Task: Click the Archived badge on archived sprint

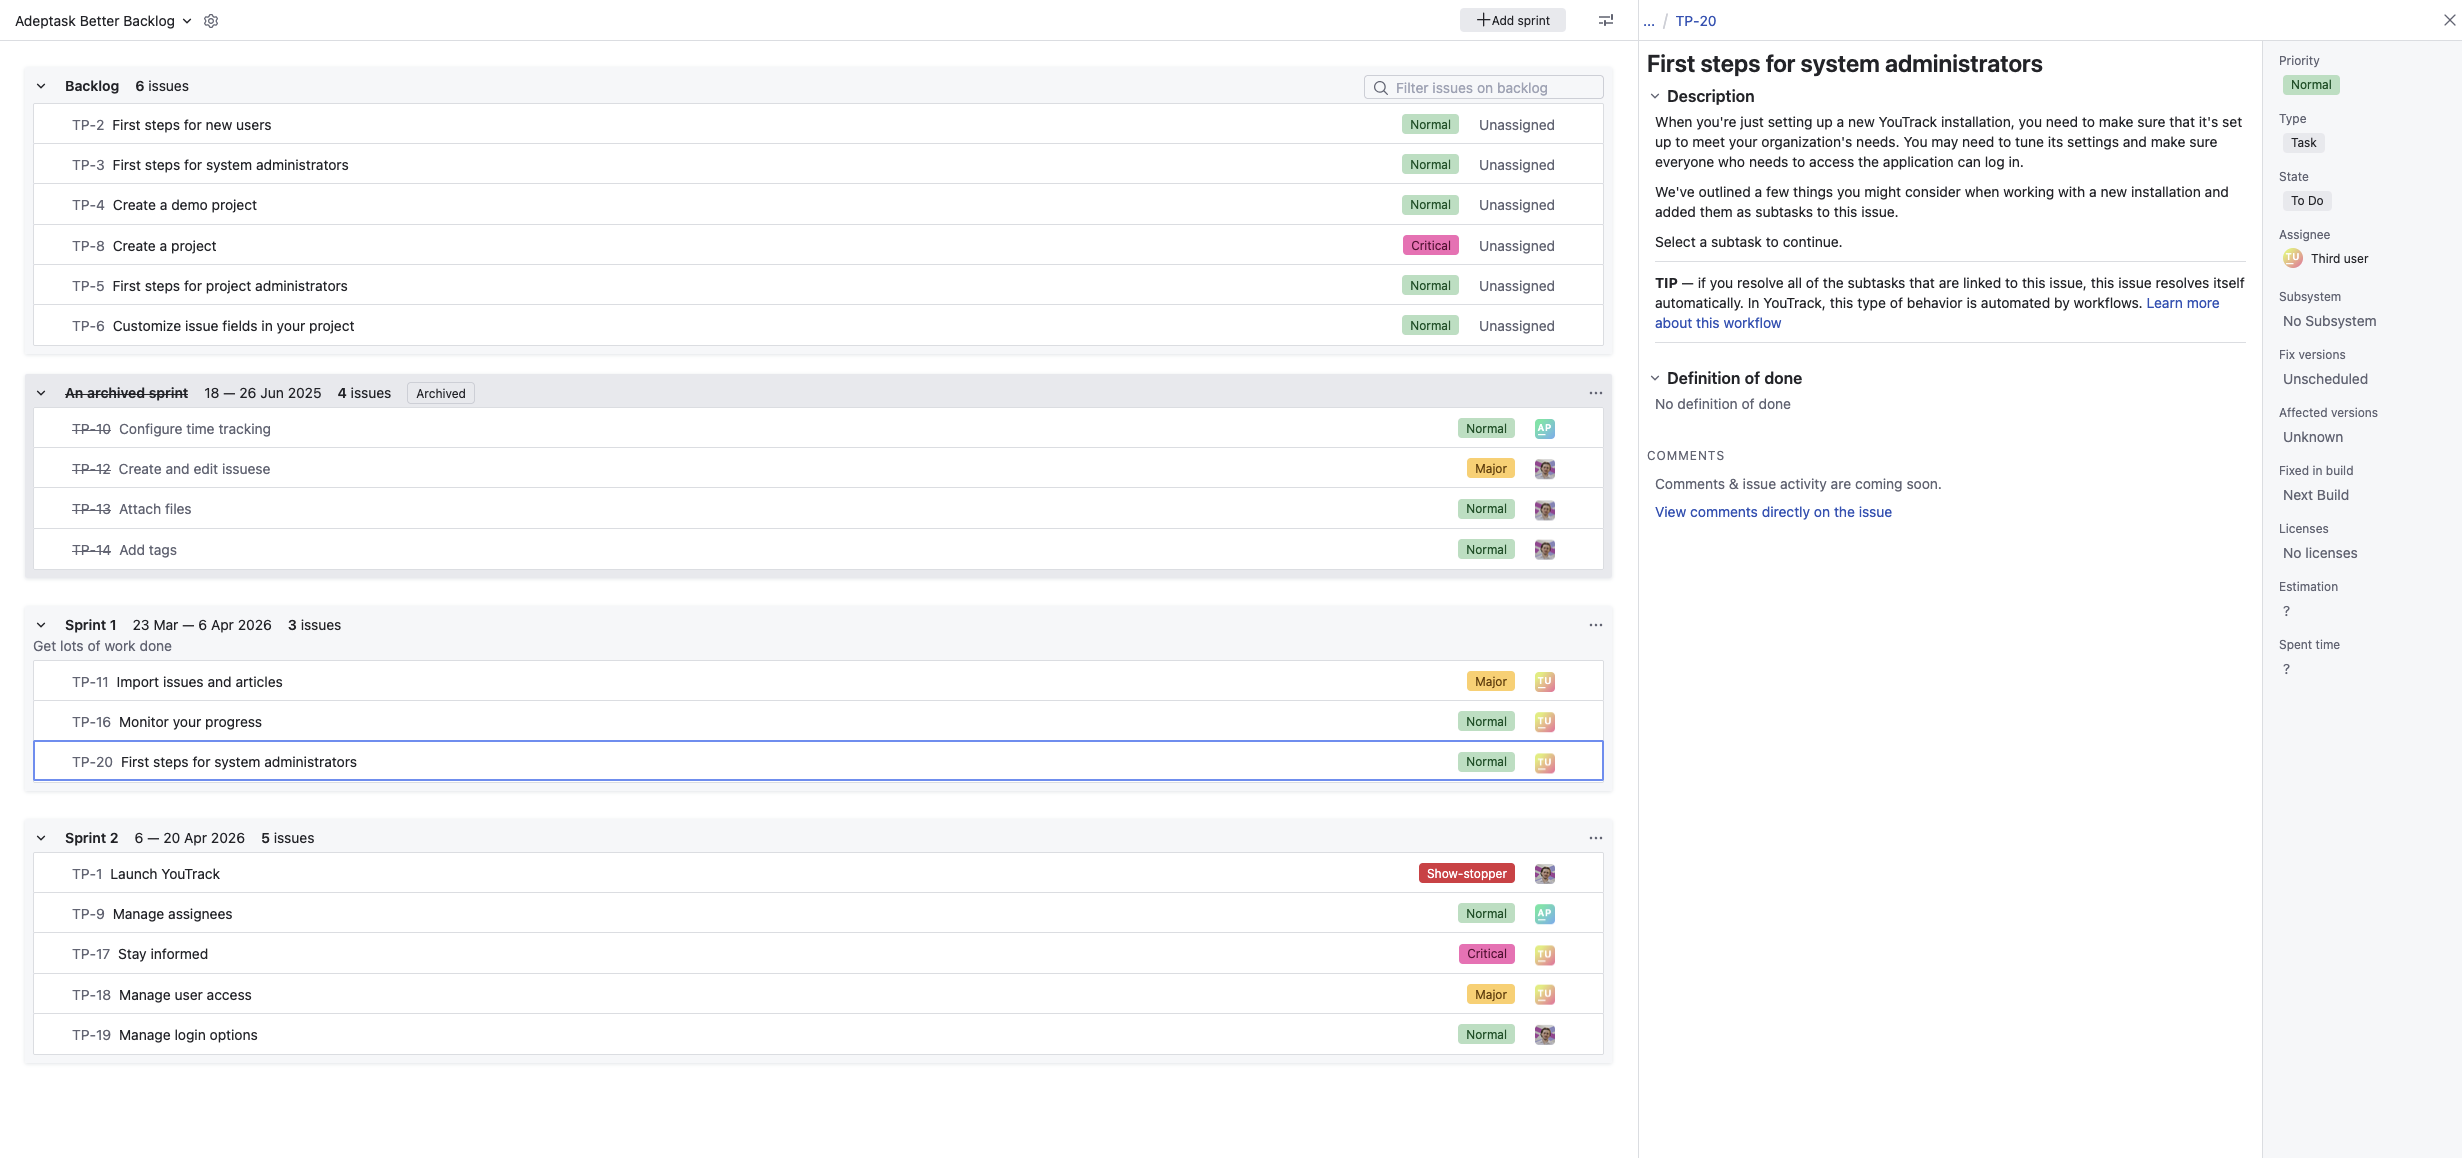Action: [441, 393]
